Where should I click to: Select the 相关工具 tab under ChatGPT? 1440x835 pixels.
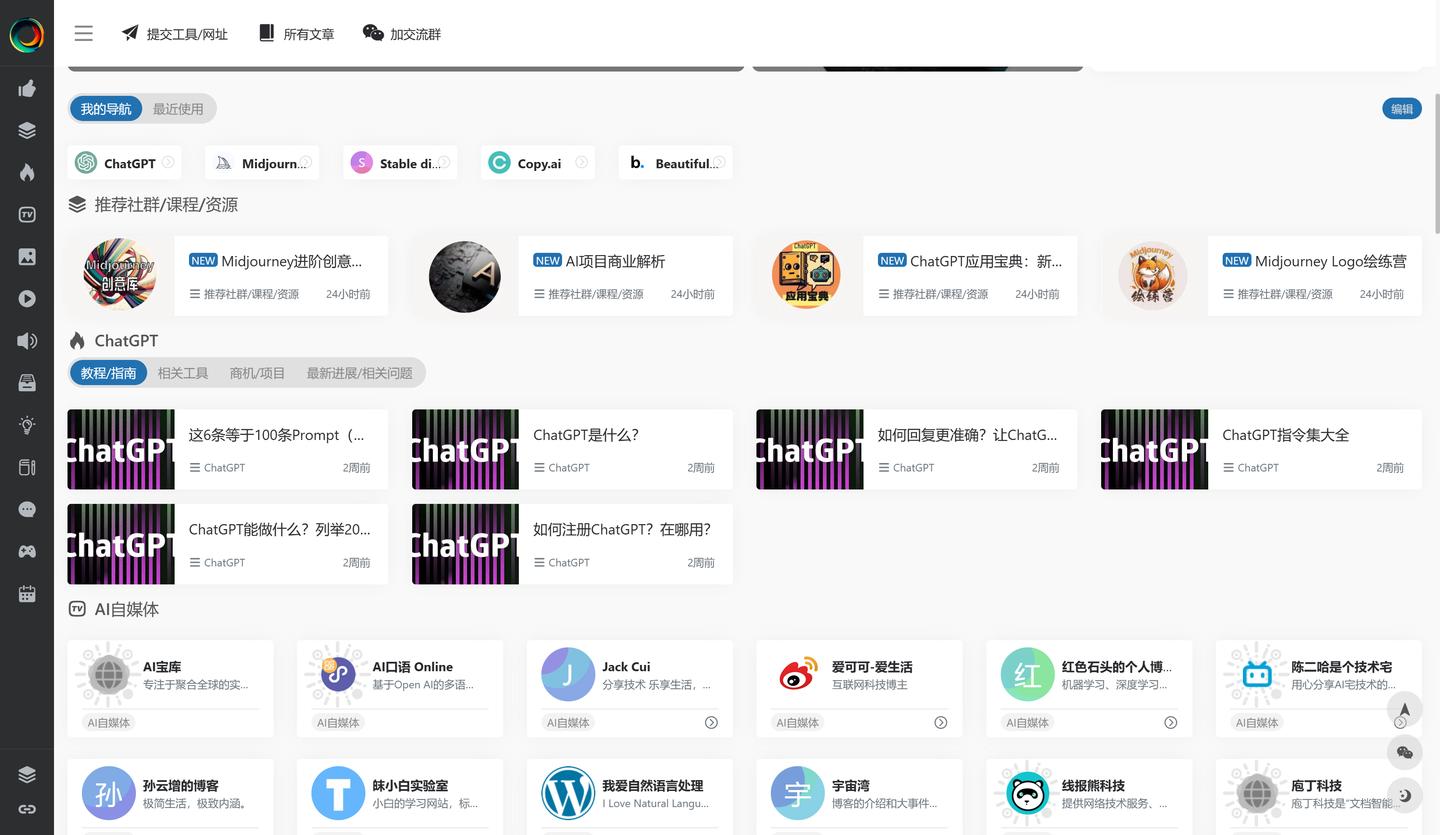pos(183,372)
